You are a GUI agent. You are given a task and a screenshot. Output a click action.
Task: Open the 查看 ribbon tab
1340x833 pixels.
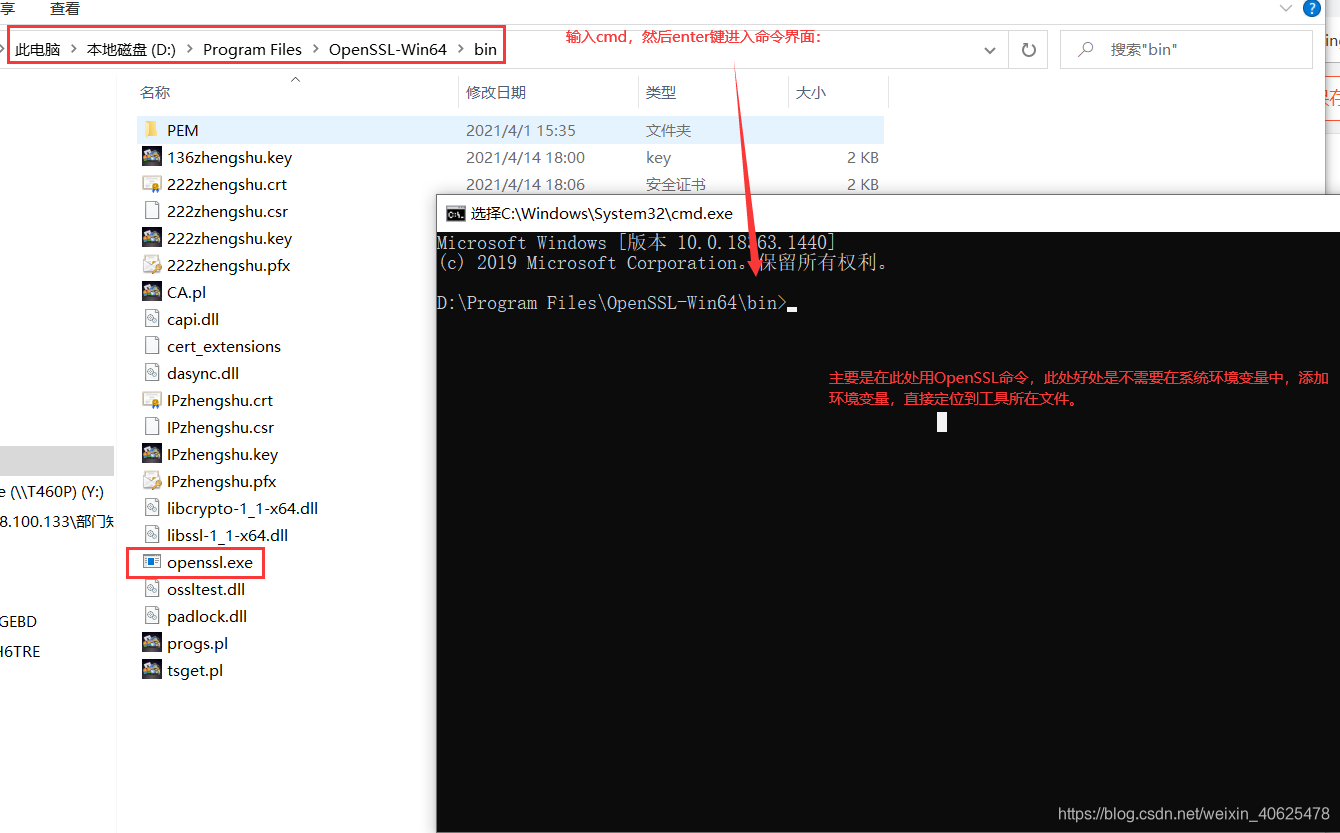point(65,8)
